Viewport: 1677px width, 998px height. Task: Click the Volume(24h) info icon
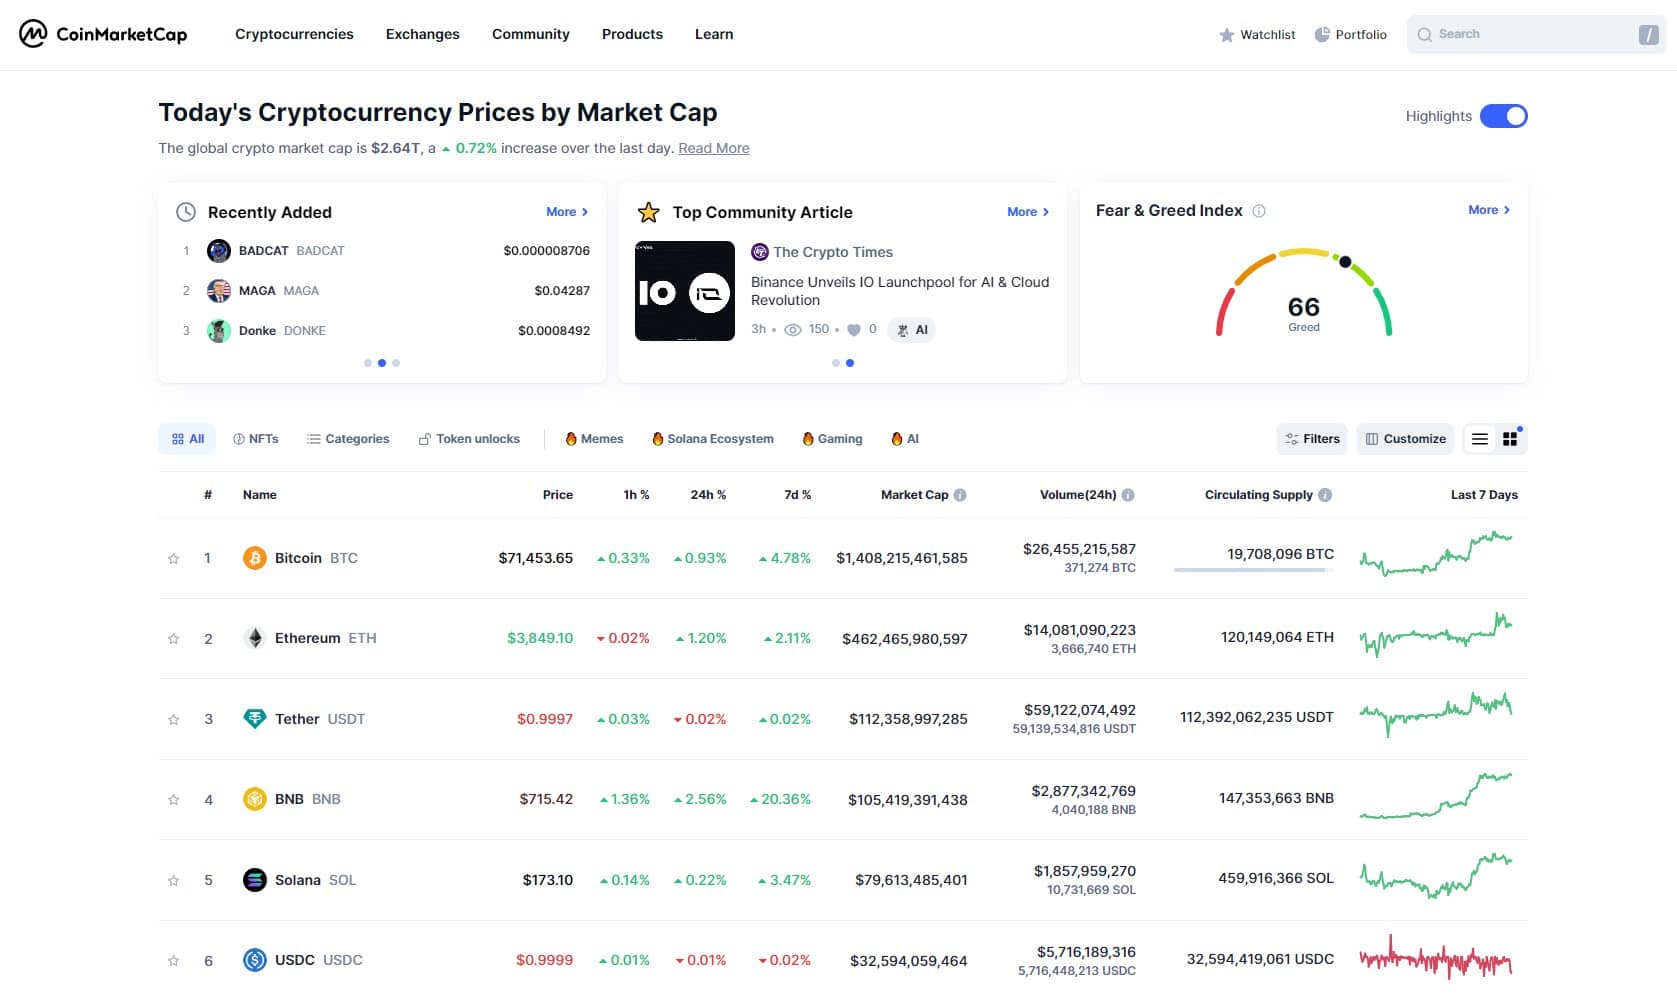1128,495
